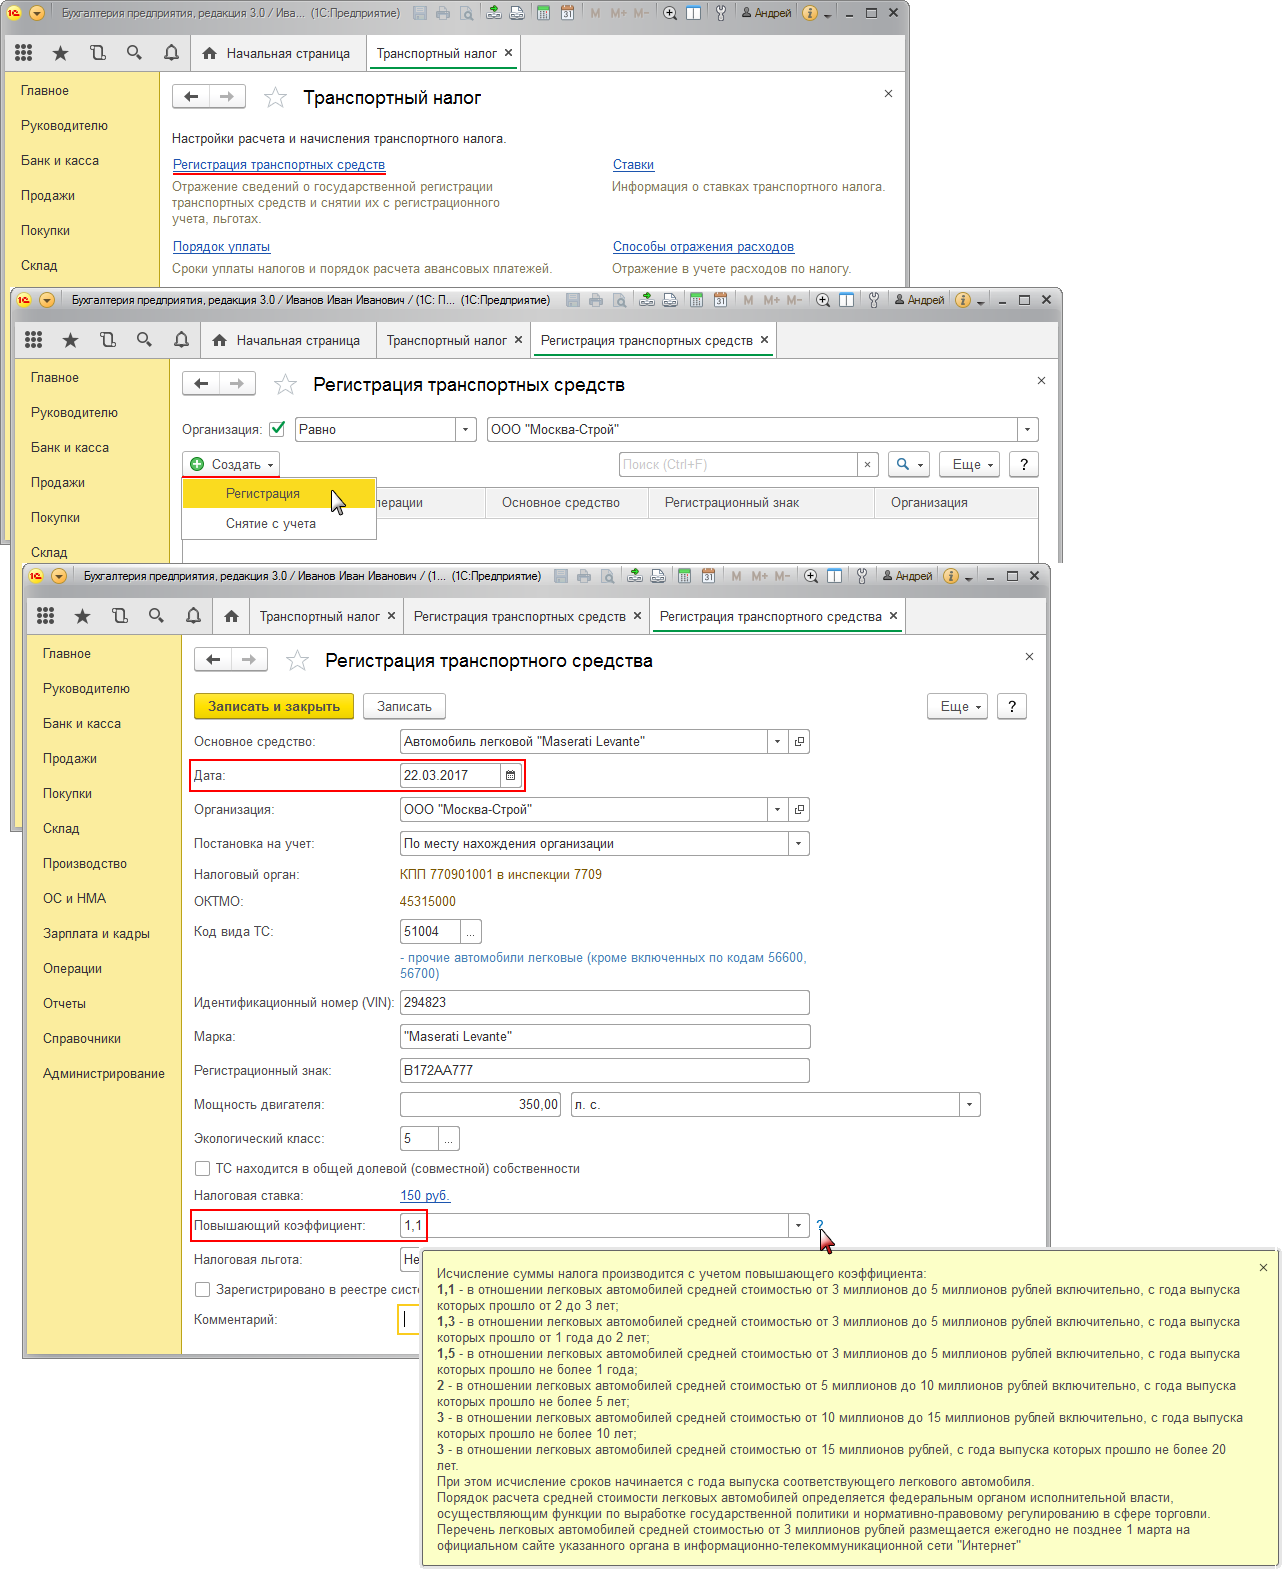Go back arrow in Регистрация транспортного средства form
This screenshot has width=1285, height=1571.
tap(213, 659)
